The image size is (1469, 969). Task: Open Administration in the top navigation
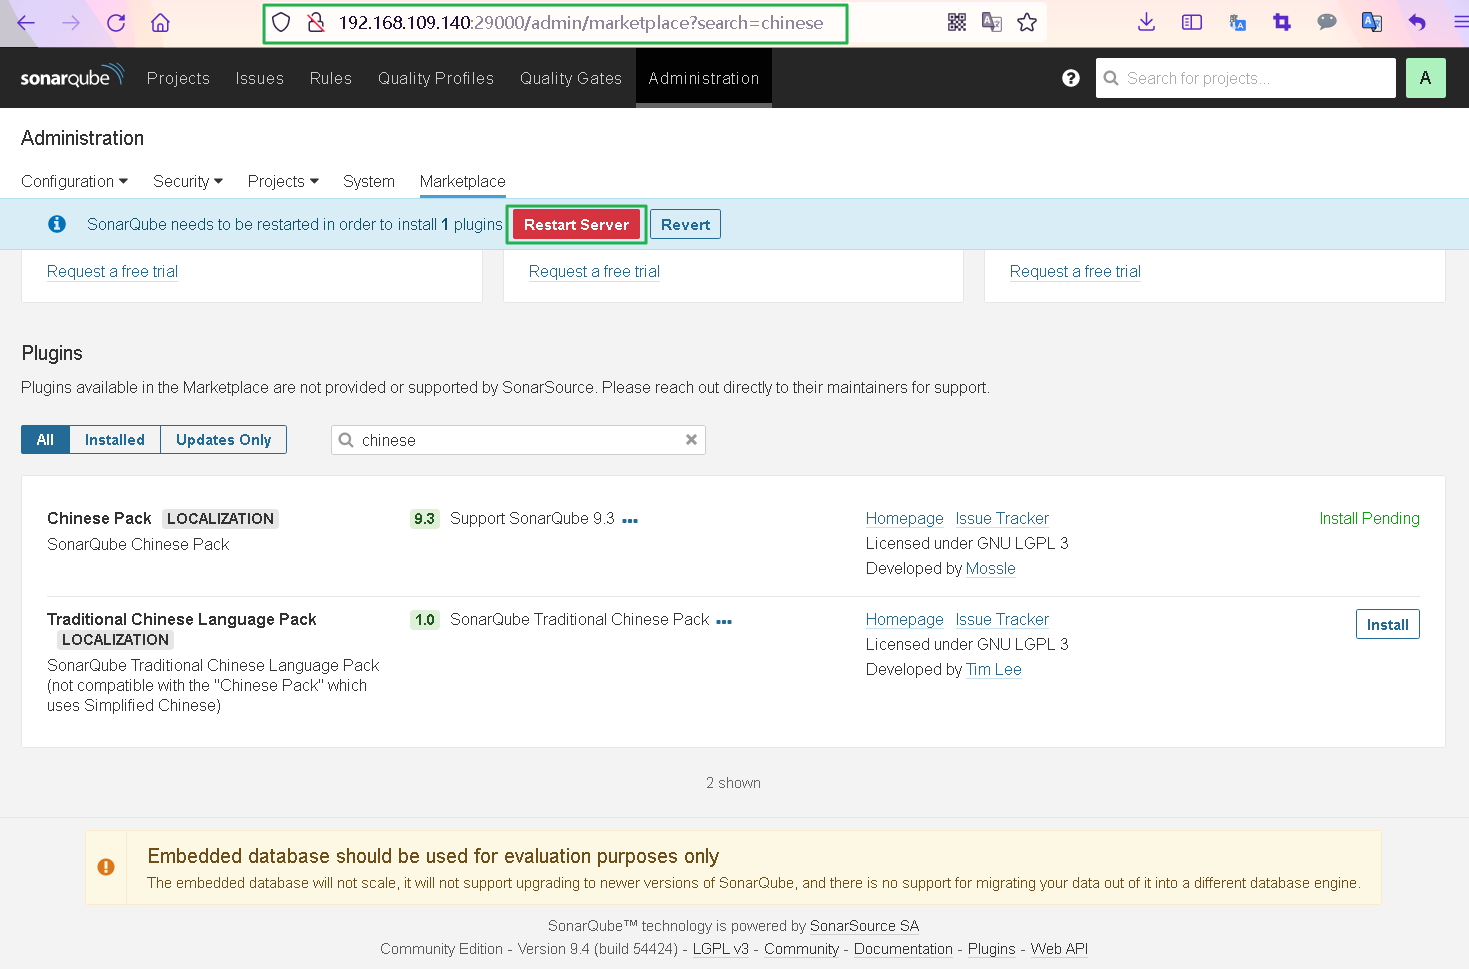pyautogui.click(x=704, y=78)
